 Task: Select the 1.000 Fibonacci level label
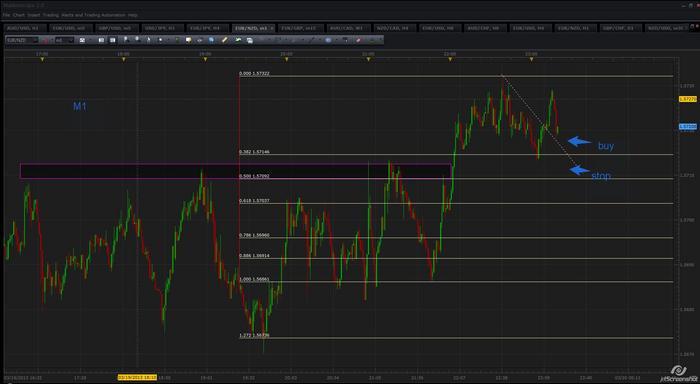click(x=254, y=279)
